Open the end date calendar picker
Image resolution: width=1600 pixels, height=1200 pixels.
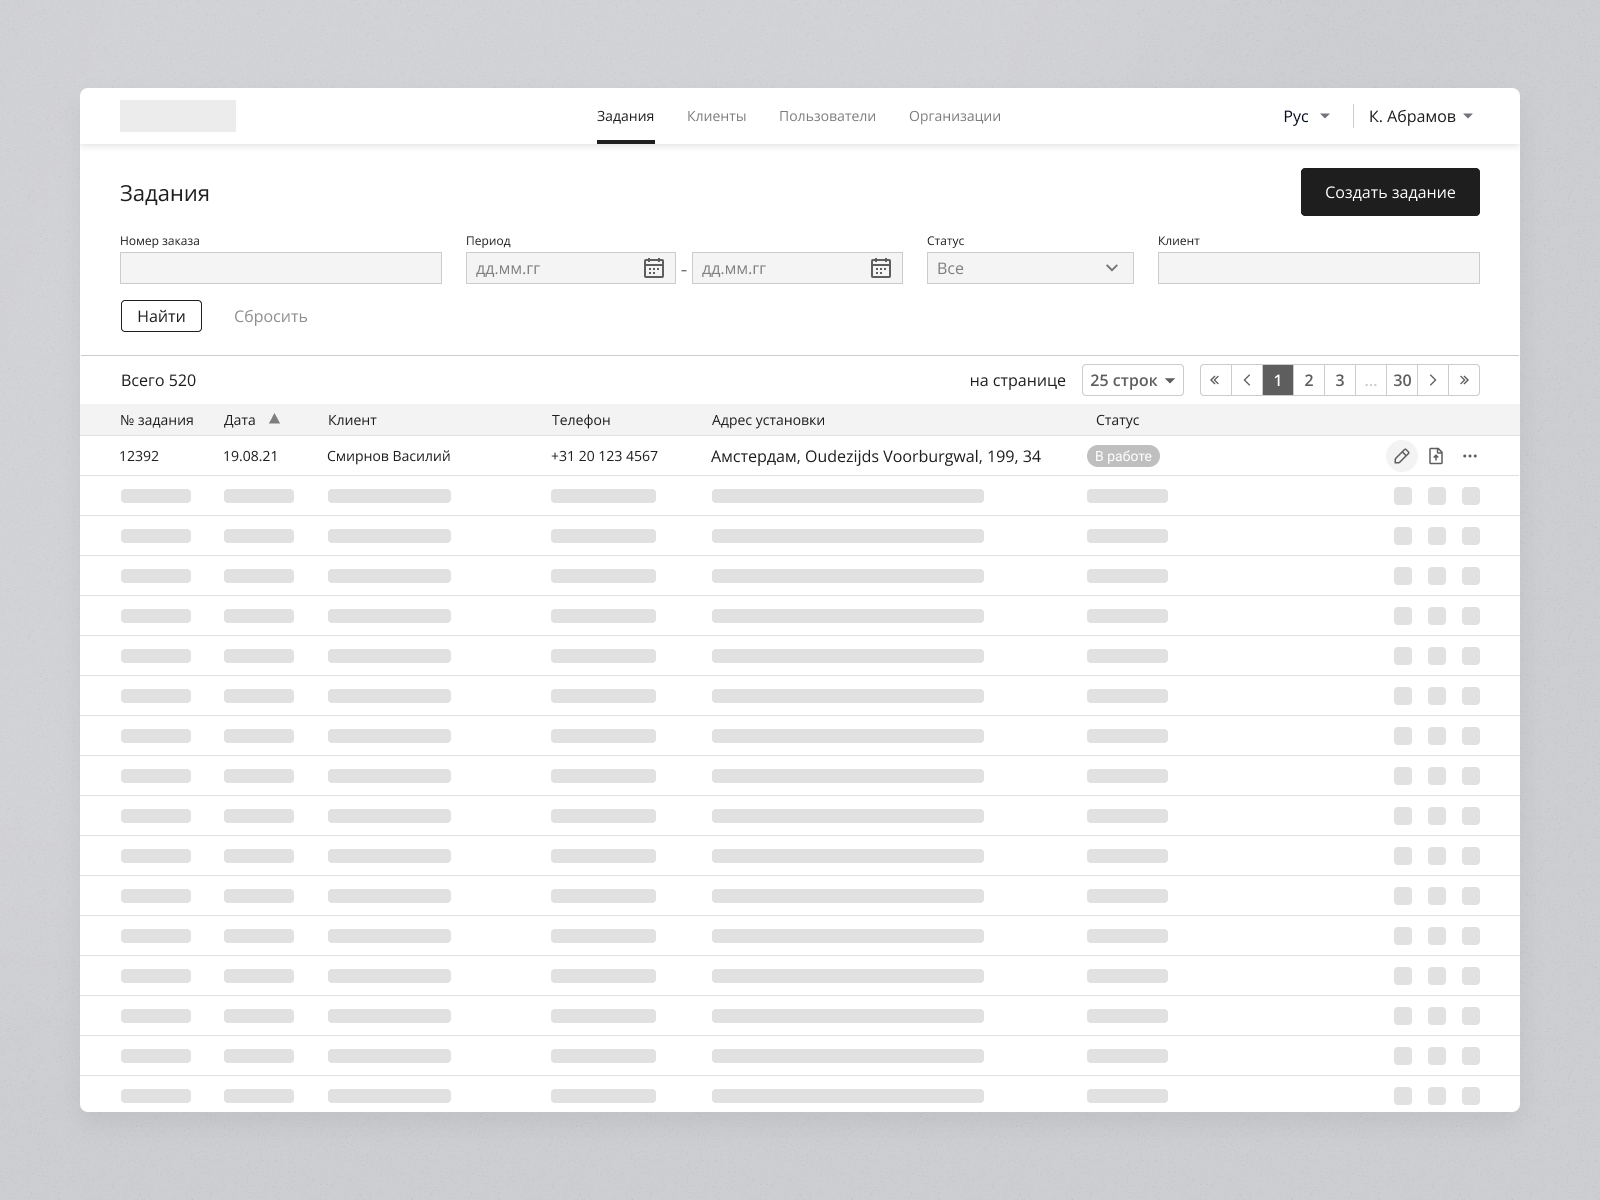coord(881,268)
